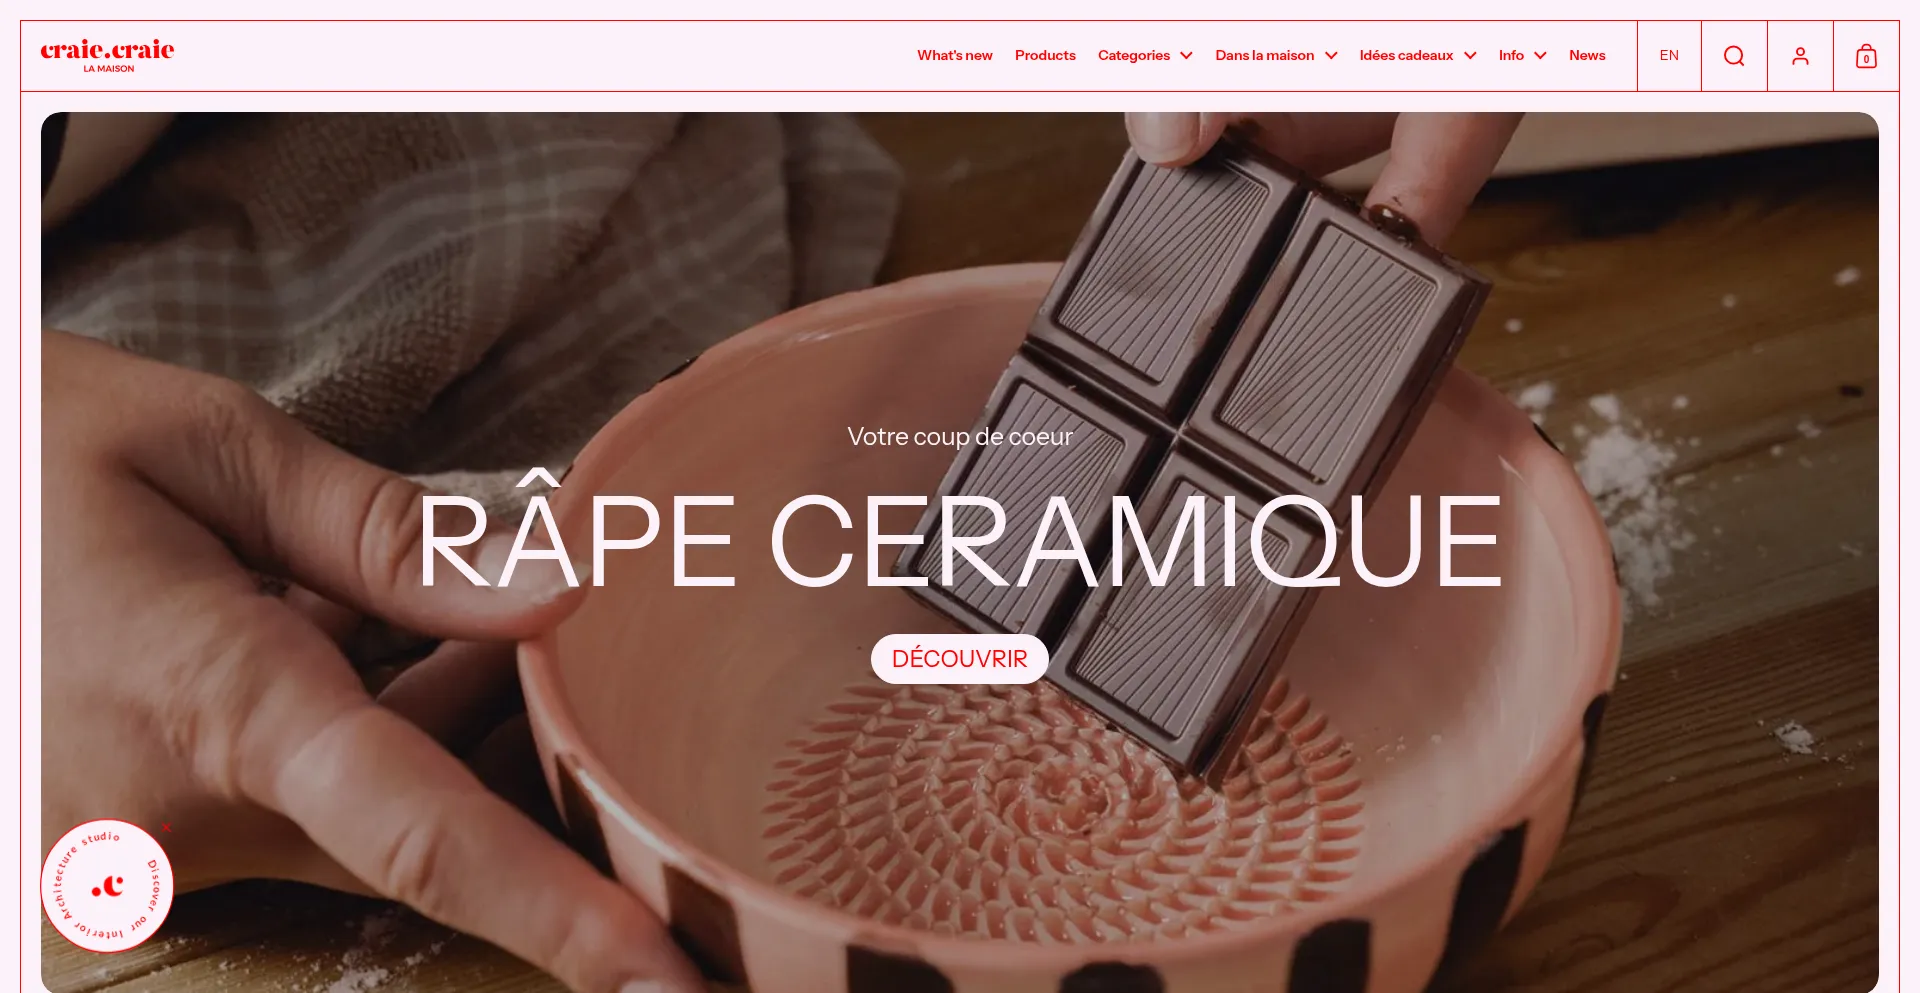Close the circular studio badge with red X
Image resolution: width=1920 pixels, height=993 pixels.
click(x=167, y=827)
